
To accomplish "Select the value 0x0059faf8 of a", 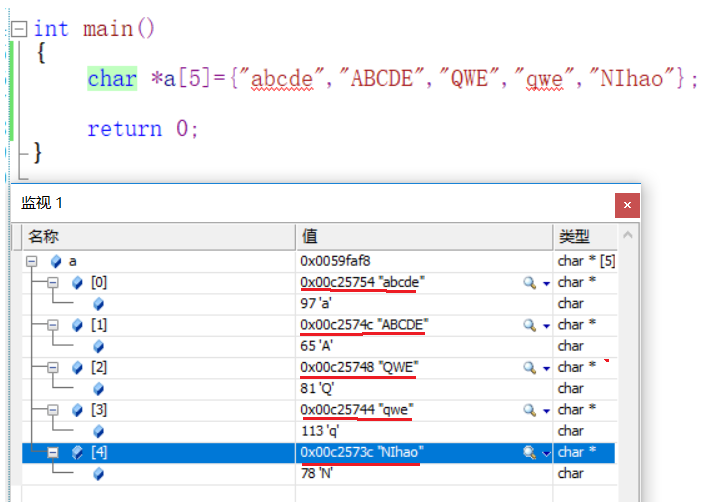I will 335,261.
